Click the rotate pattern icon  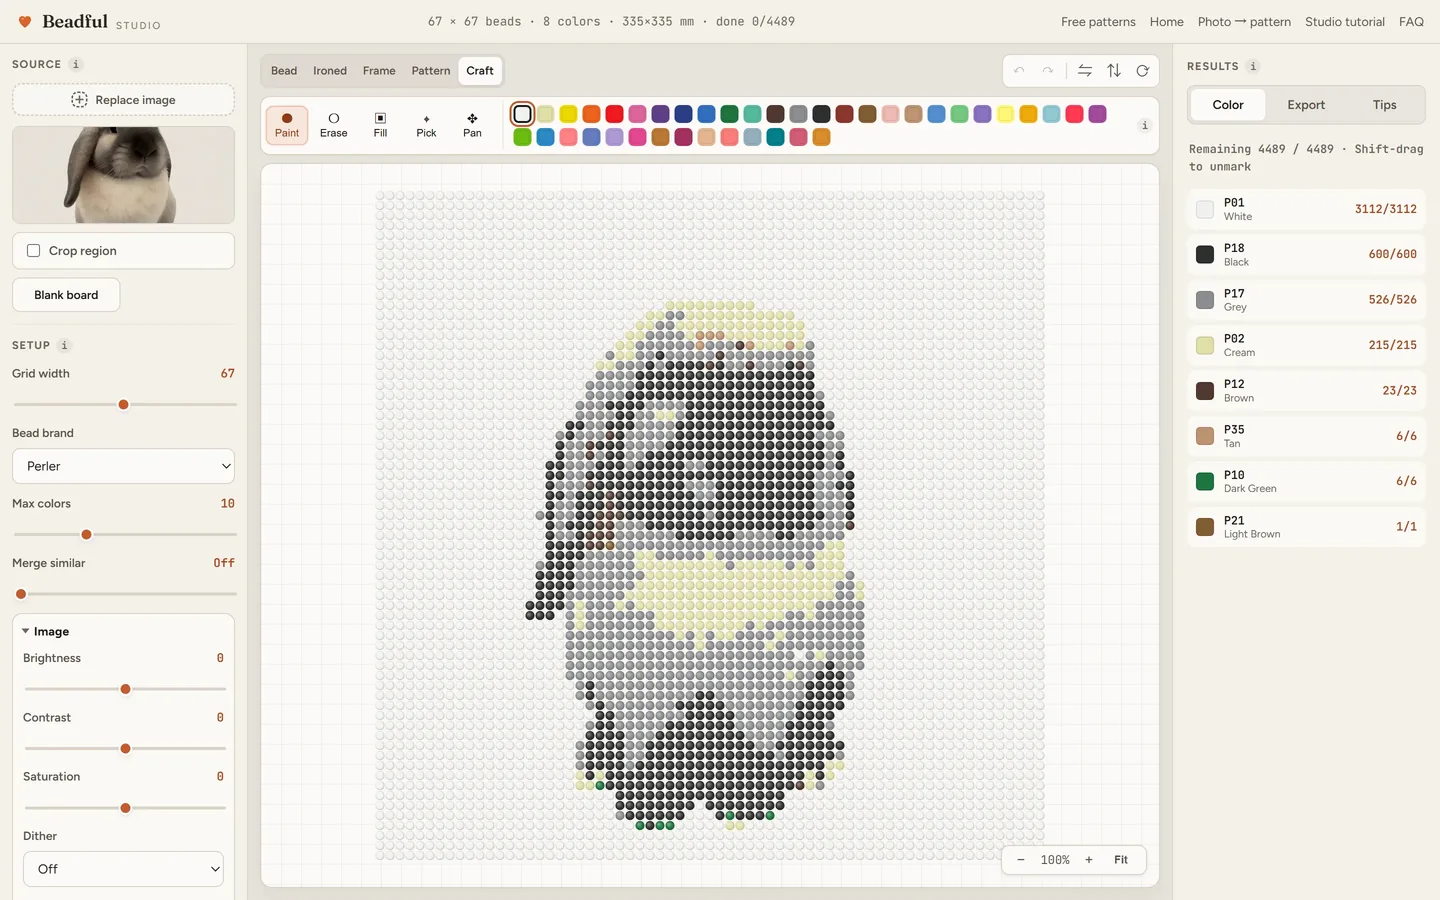(1142, 71)
